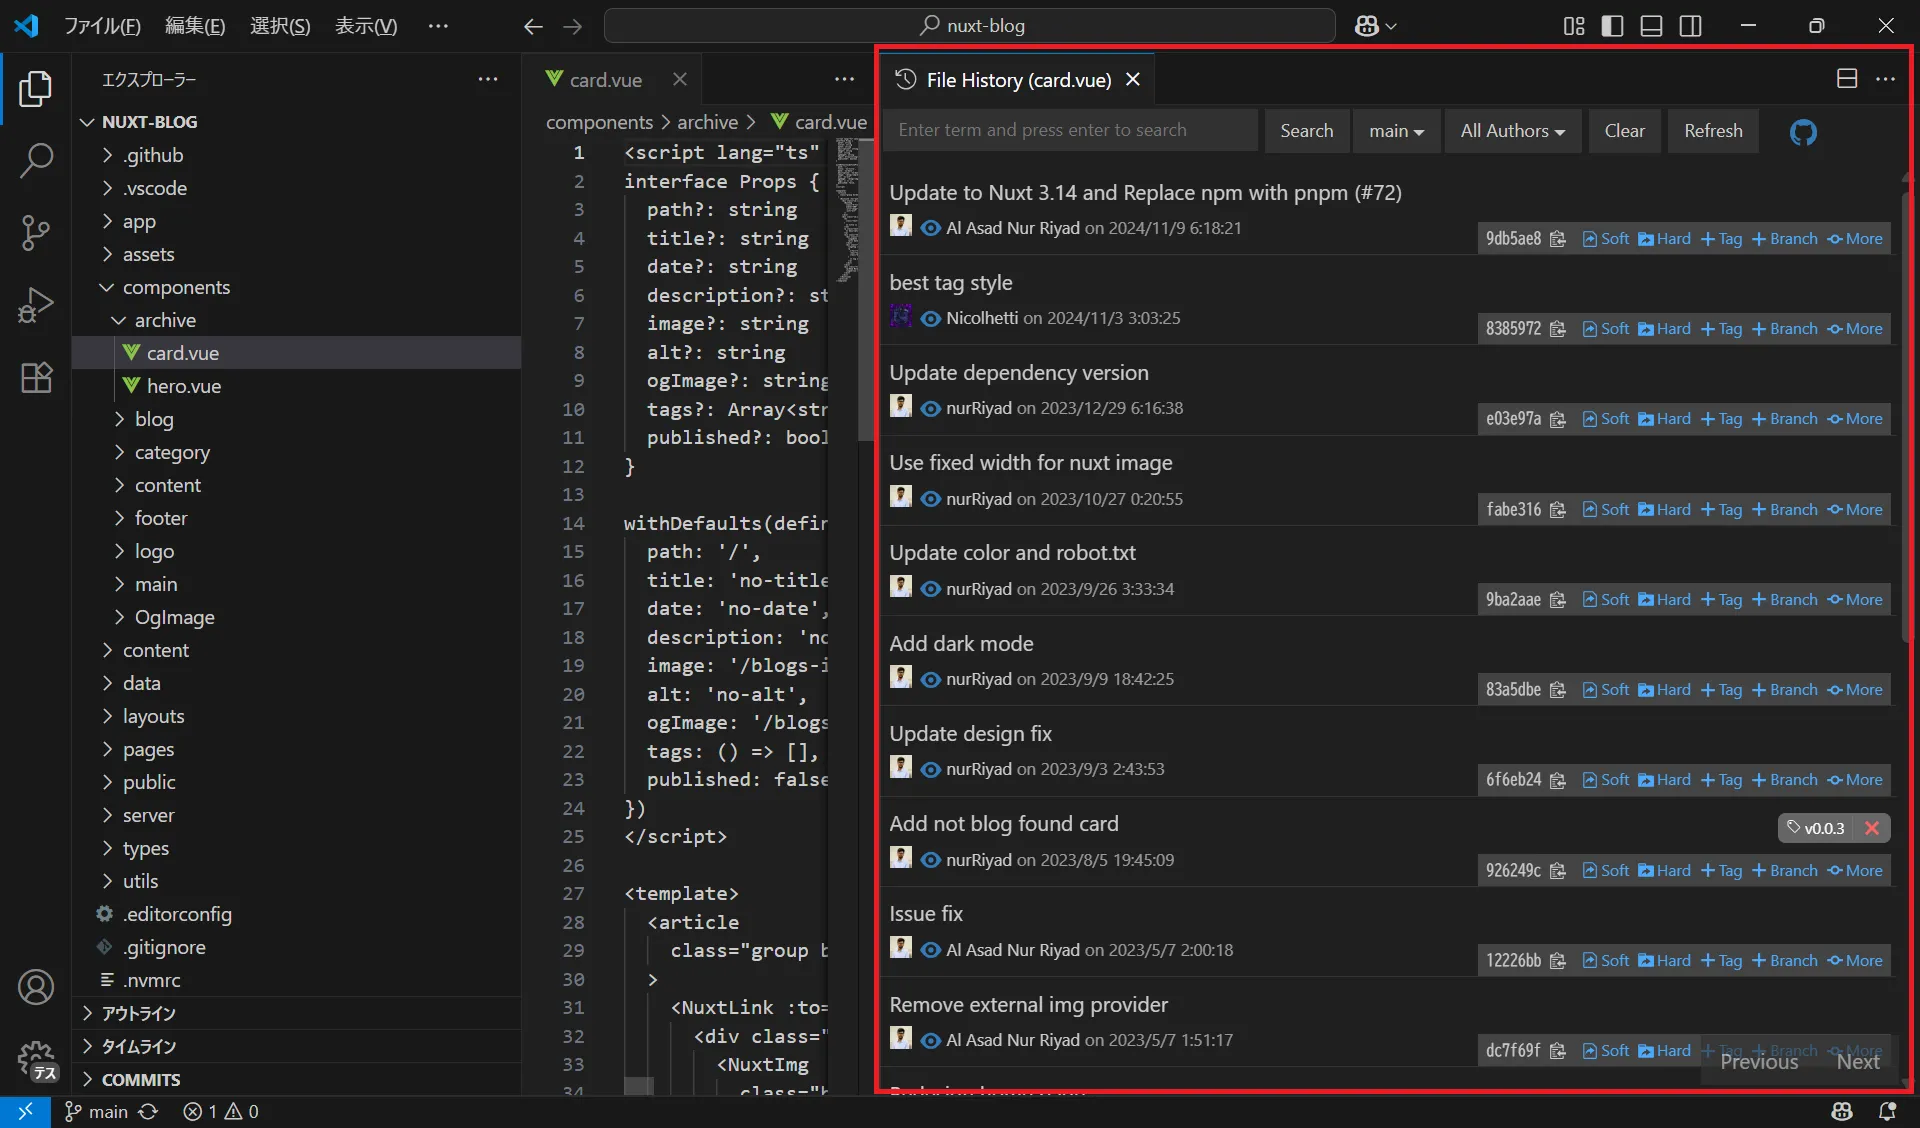The width and height of the screenshot is (1920, 1128).
Task: Open the 選択(S) menu
Action: 280,26
